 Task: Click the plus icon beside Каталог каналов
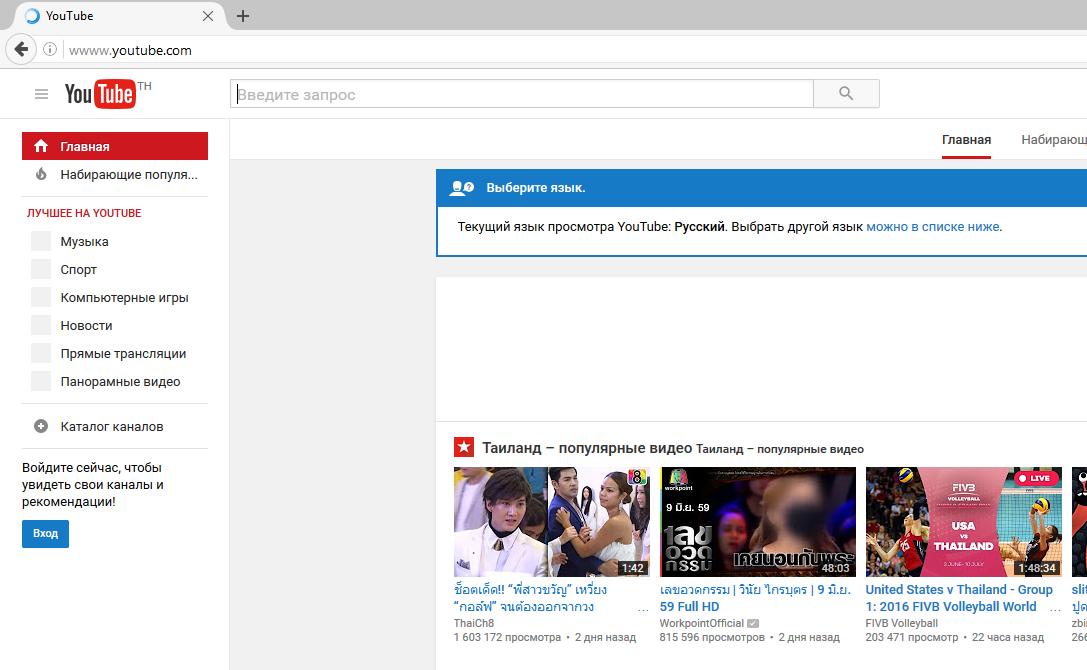pos(41,426)
